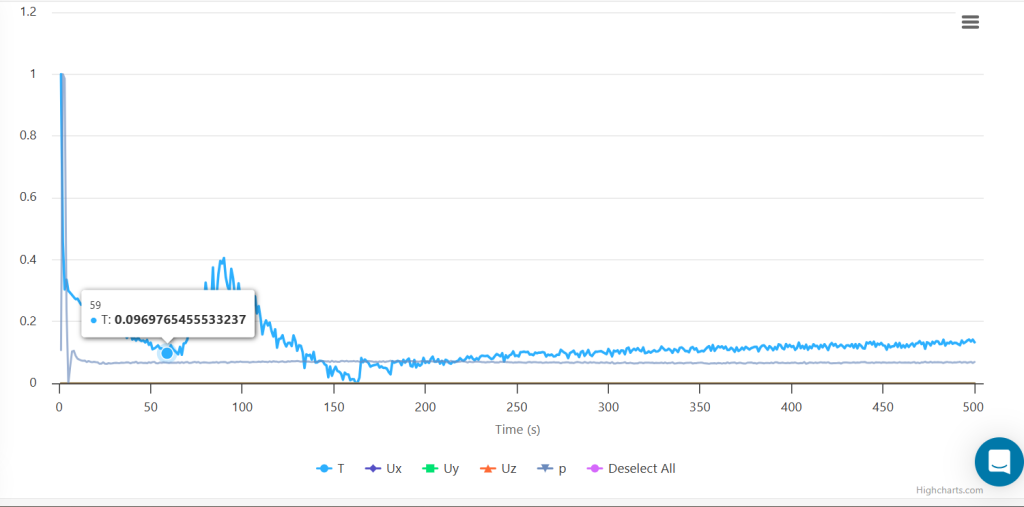Click the pink circle marker beside Deselect All
The width and height of the screenshot is (1024, 507).
594,468
